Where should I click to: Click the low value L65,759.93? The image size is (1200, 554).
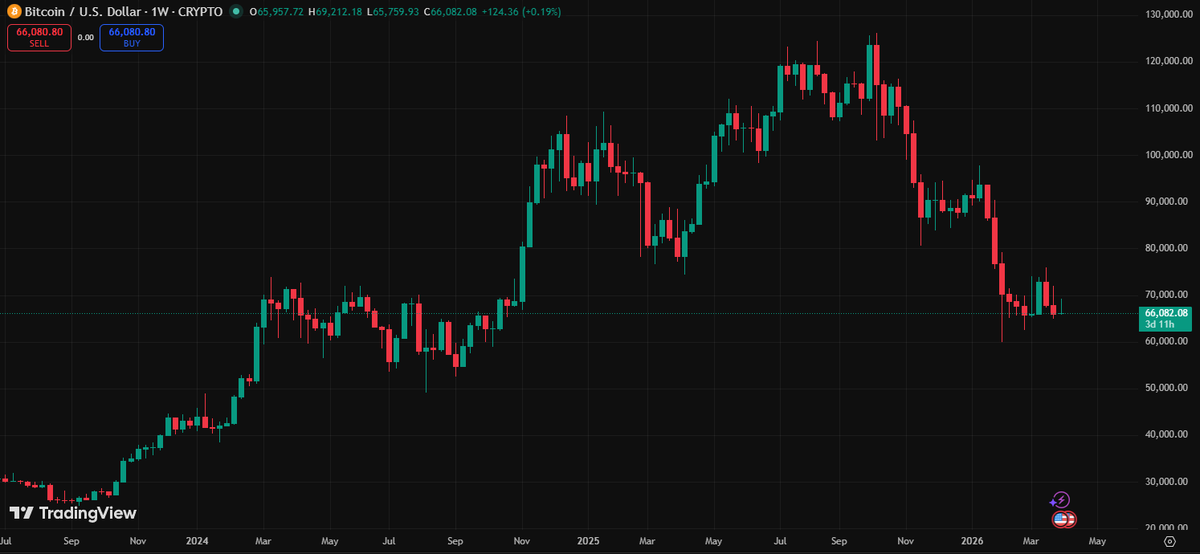click(393, 12)
